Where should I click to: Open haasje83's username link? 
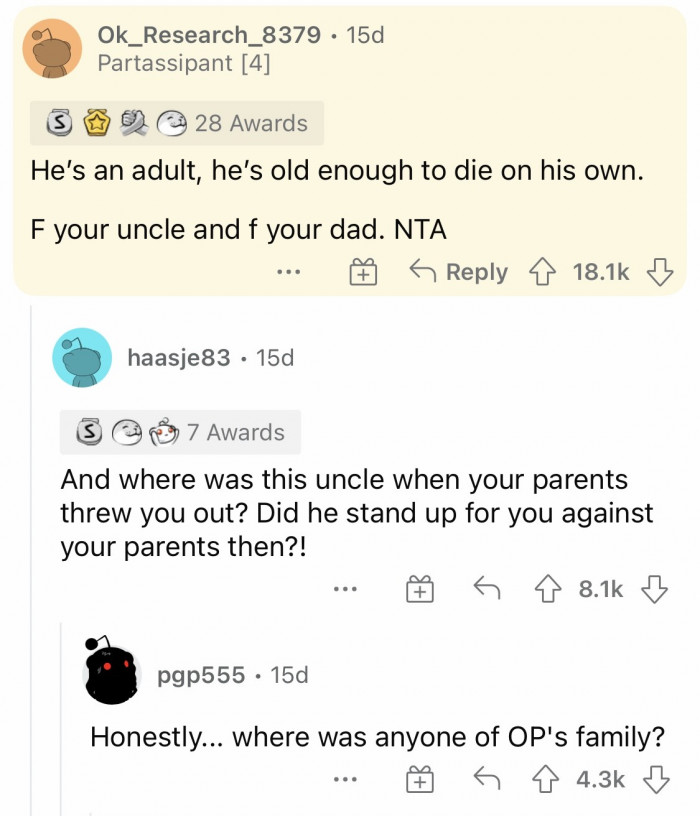pos(178,357)
